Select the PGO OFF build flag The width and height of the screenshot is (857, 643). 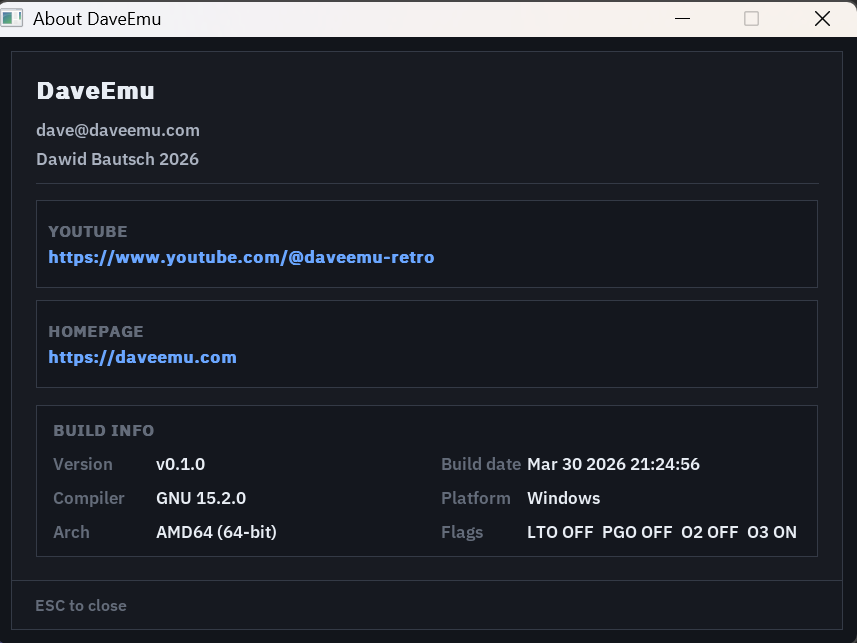tap(637, 532)
